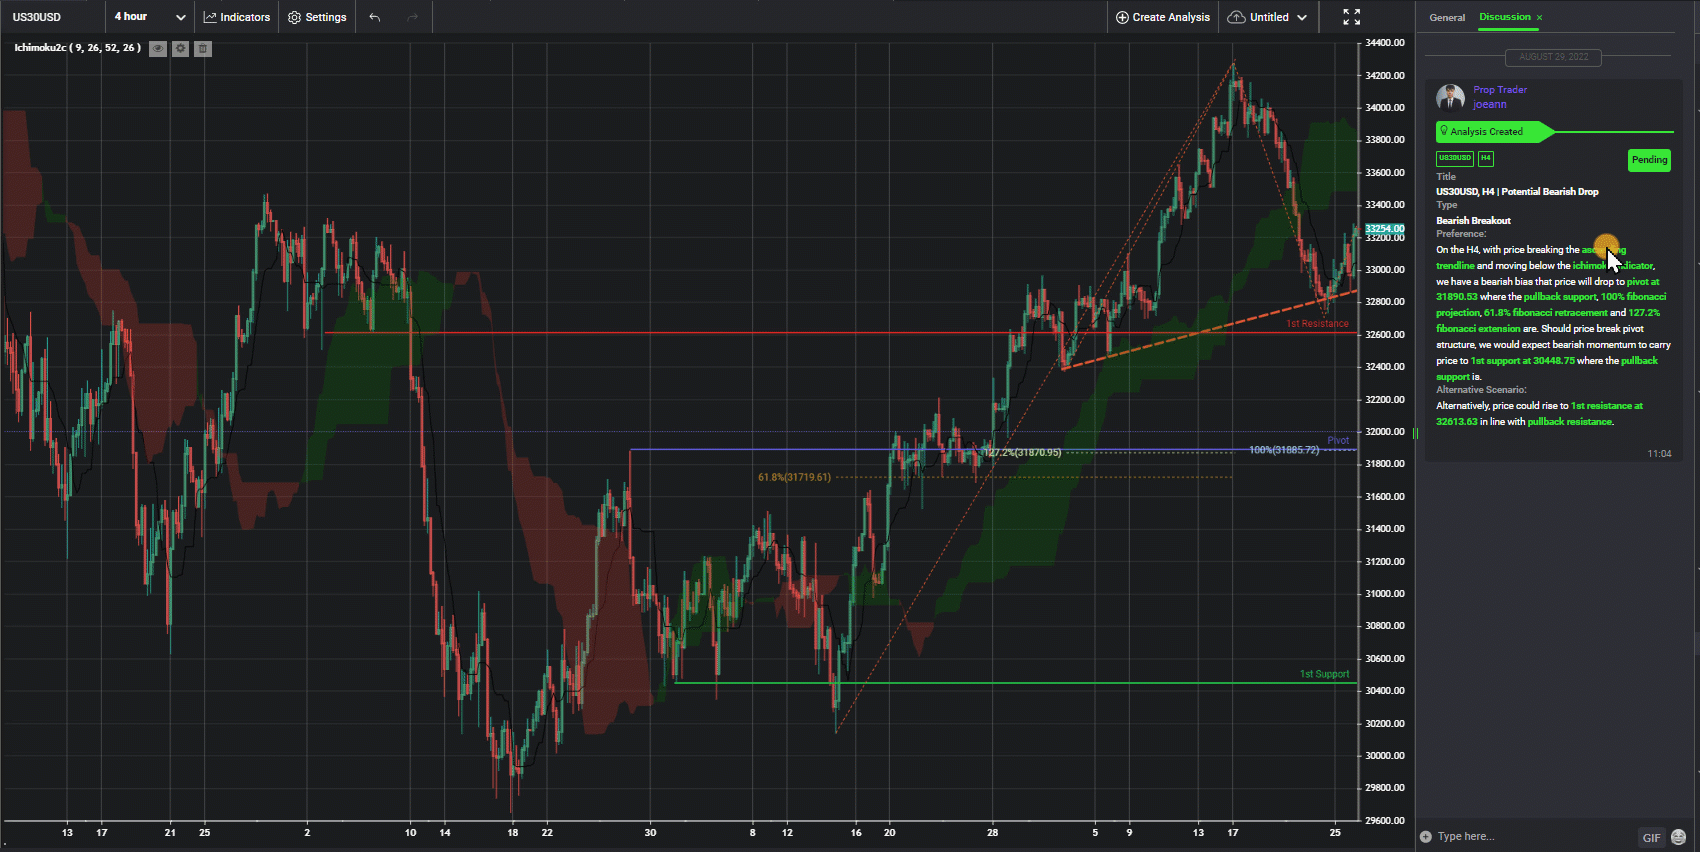Add attachment with plus icon
The width and height of the screenshot is (1700, 852).
[1426, 837]
